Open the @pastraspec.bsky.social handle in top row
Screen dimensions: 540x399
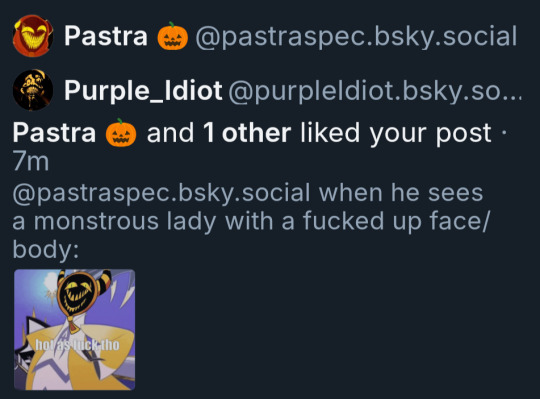click(x=356, y=36)
